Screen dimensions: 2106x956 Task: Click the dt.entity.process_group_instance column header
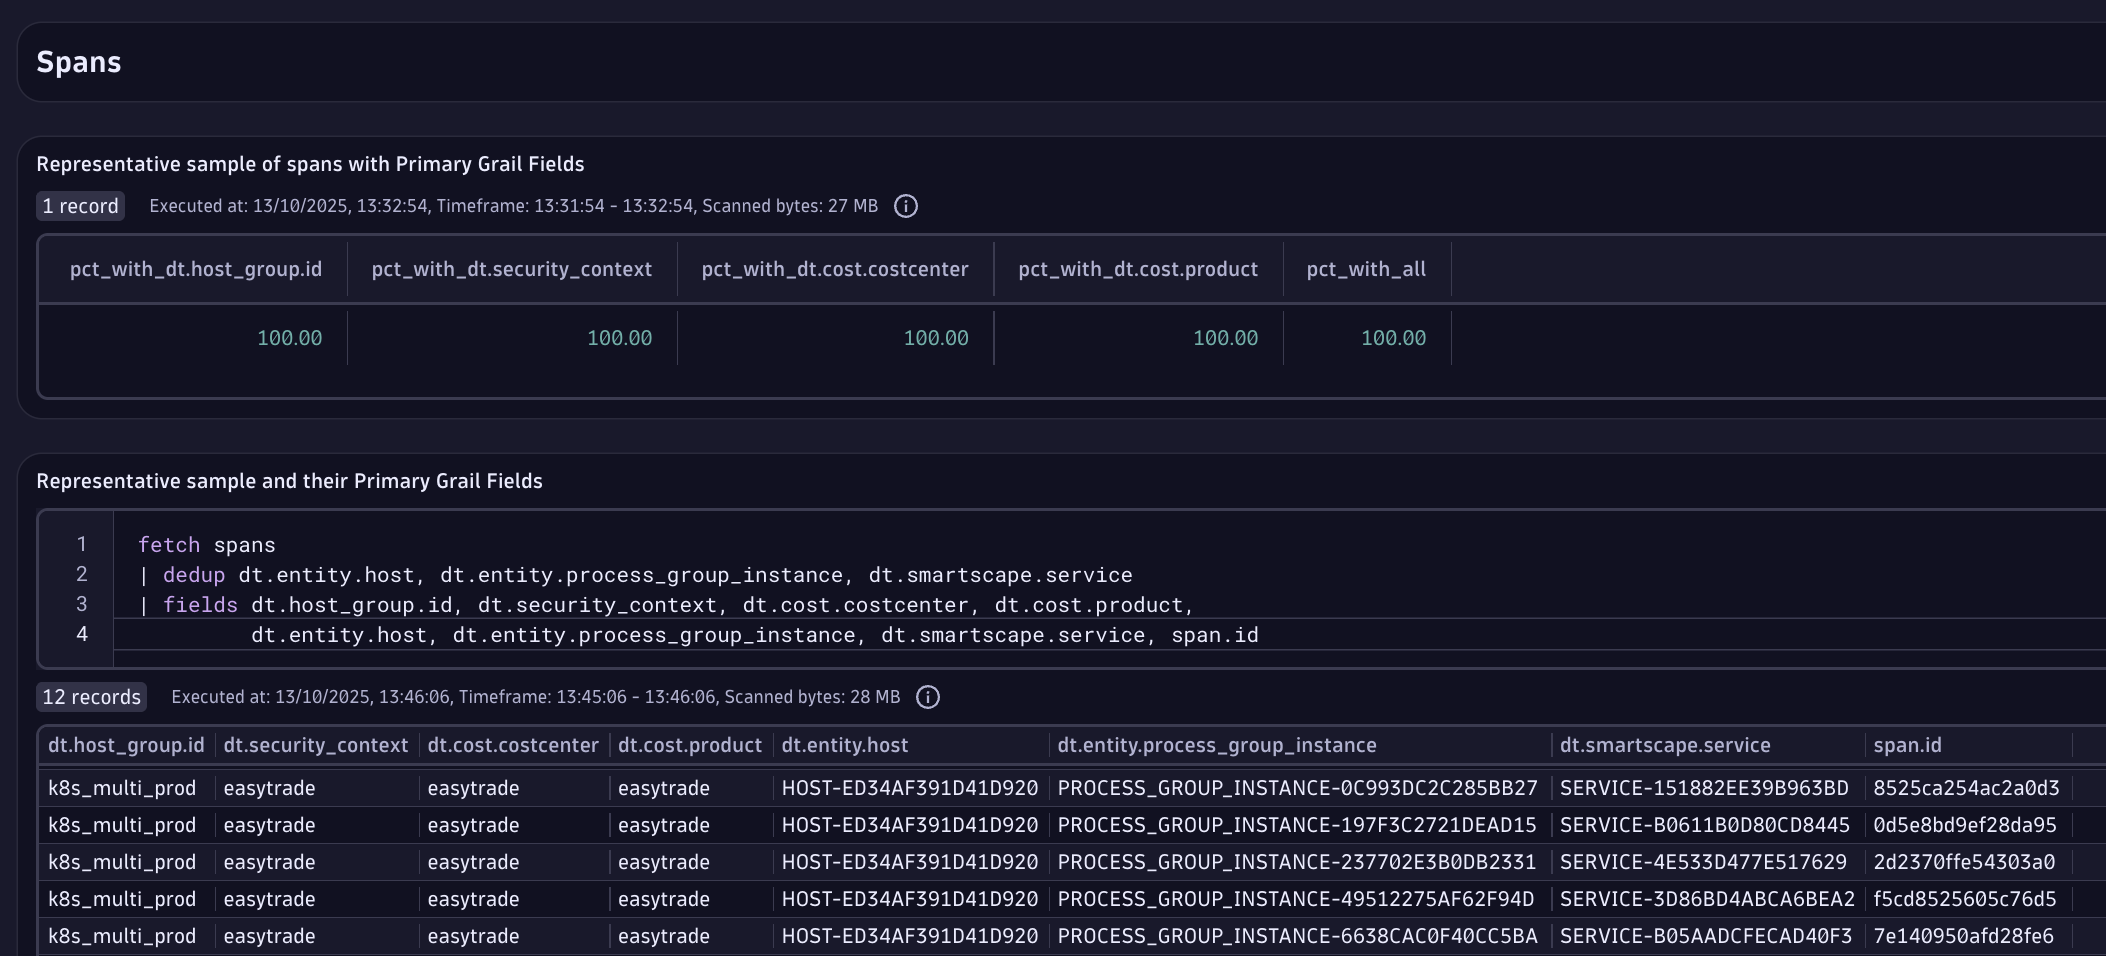[x=1216, y=745]
